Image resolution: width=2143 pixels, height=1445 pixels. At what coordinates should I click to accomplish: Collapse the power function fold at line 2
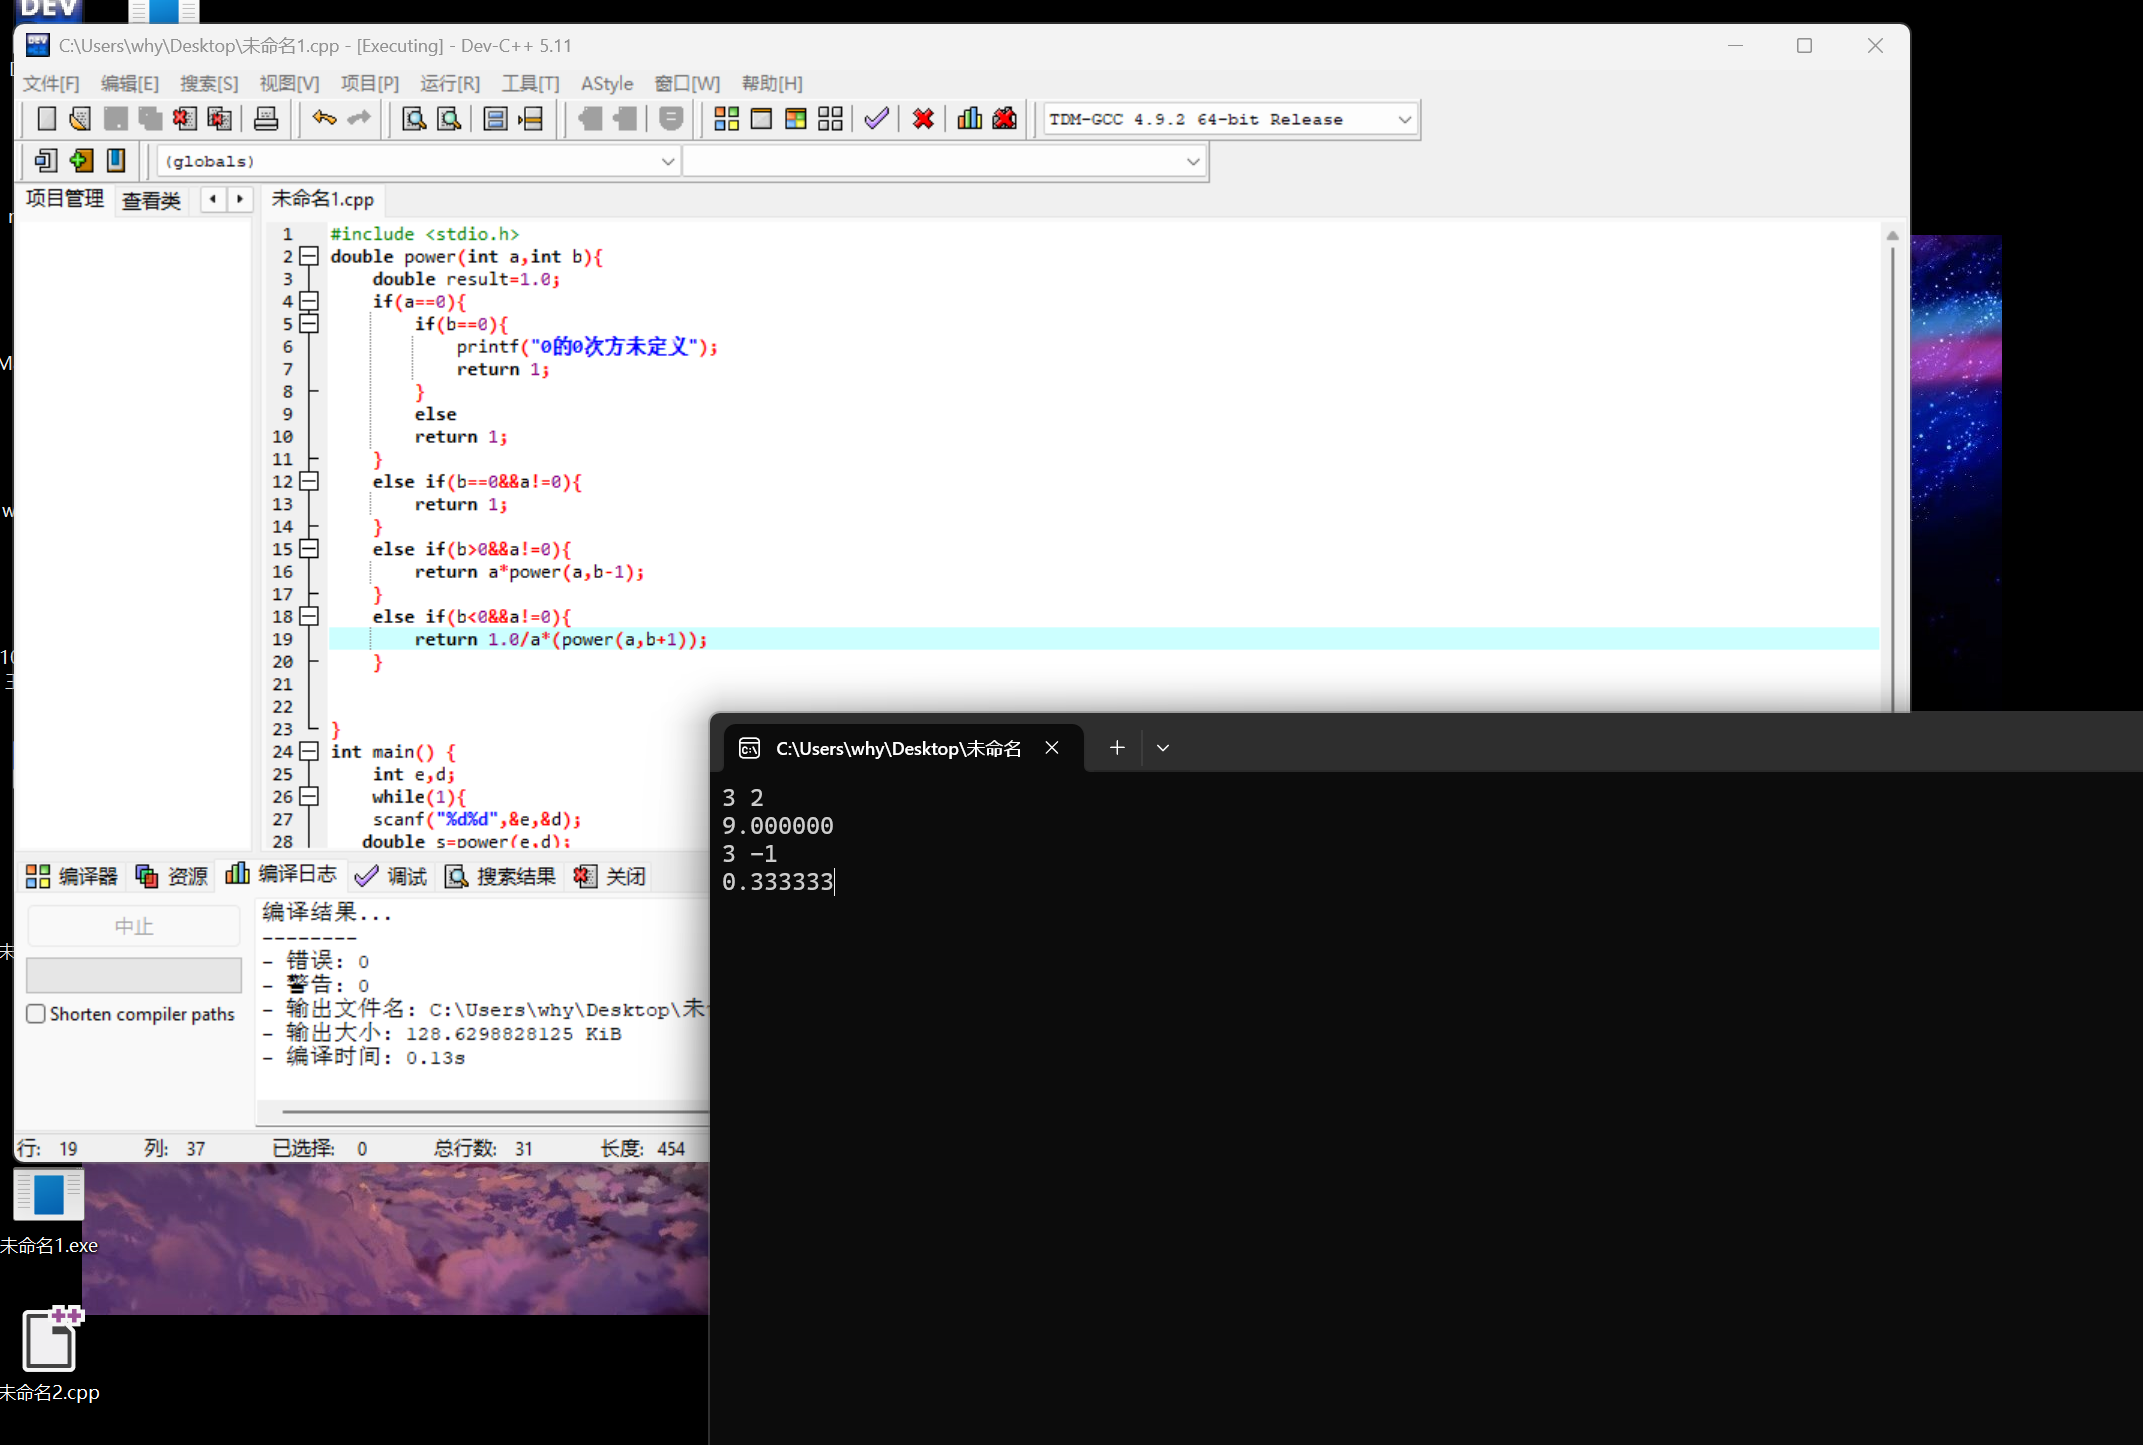[x=310, y=257]
